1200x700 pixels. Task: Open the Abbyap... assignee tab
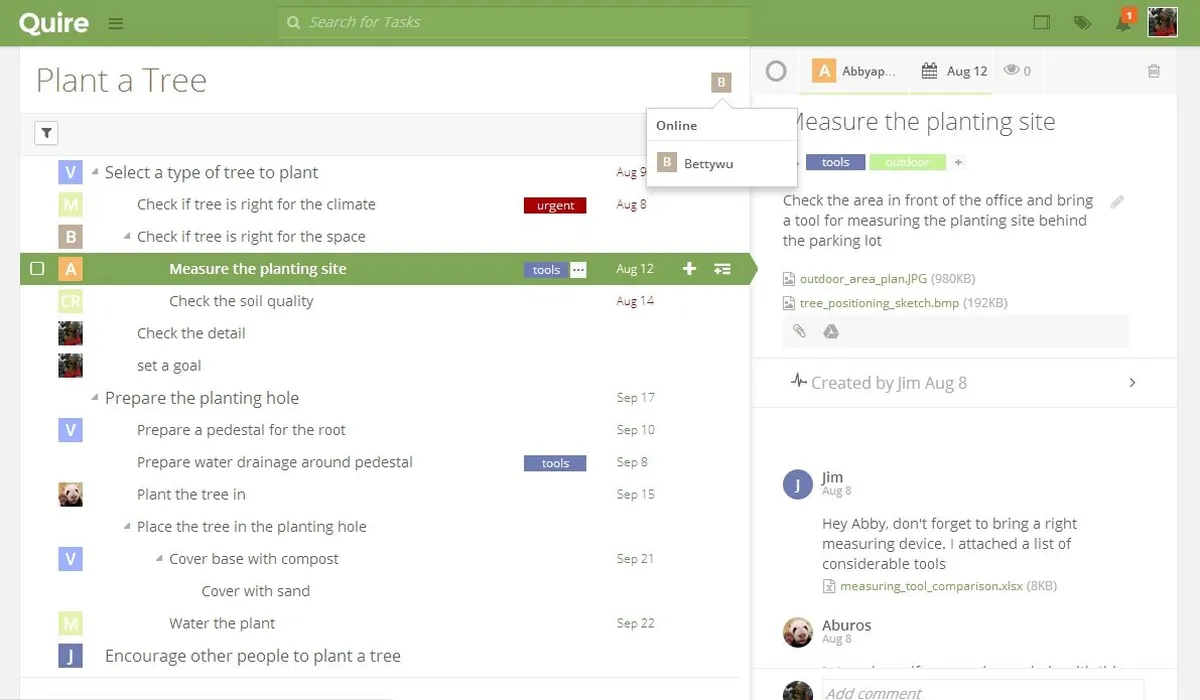point(856,71)
